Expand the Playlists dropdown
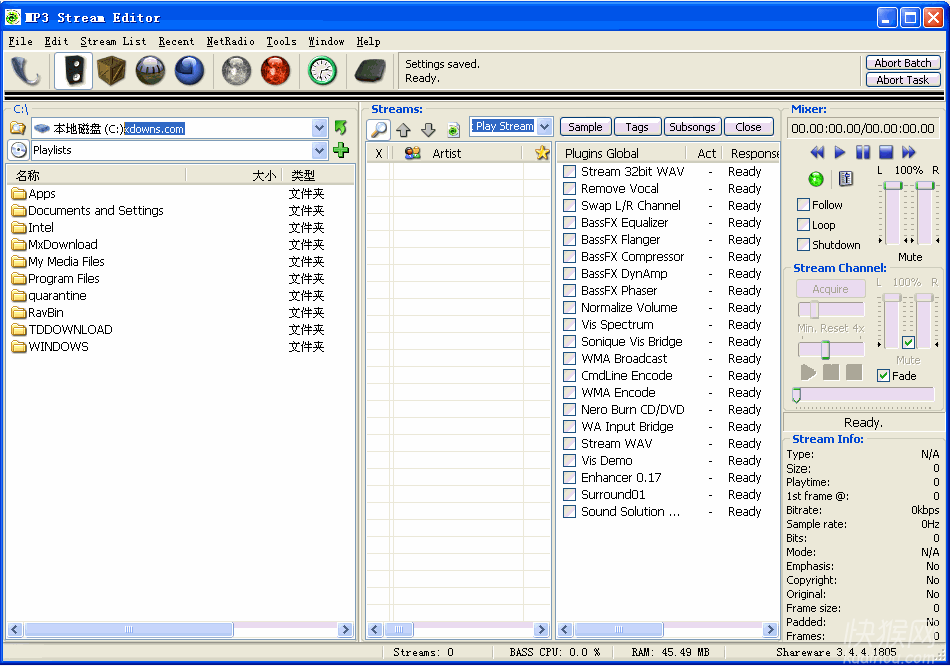Viewport: 950px width, 666px height. [x=319, y=150]
